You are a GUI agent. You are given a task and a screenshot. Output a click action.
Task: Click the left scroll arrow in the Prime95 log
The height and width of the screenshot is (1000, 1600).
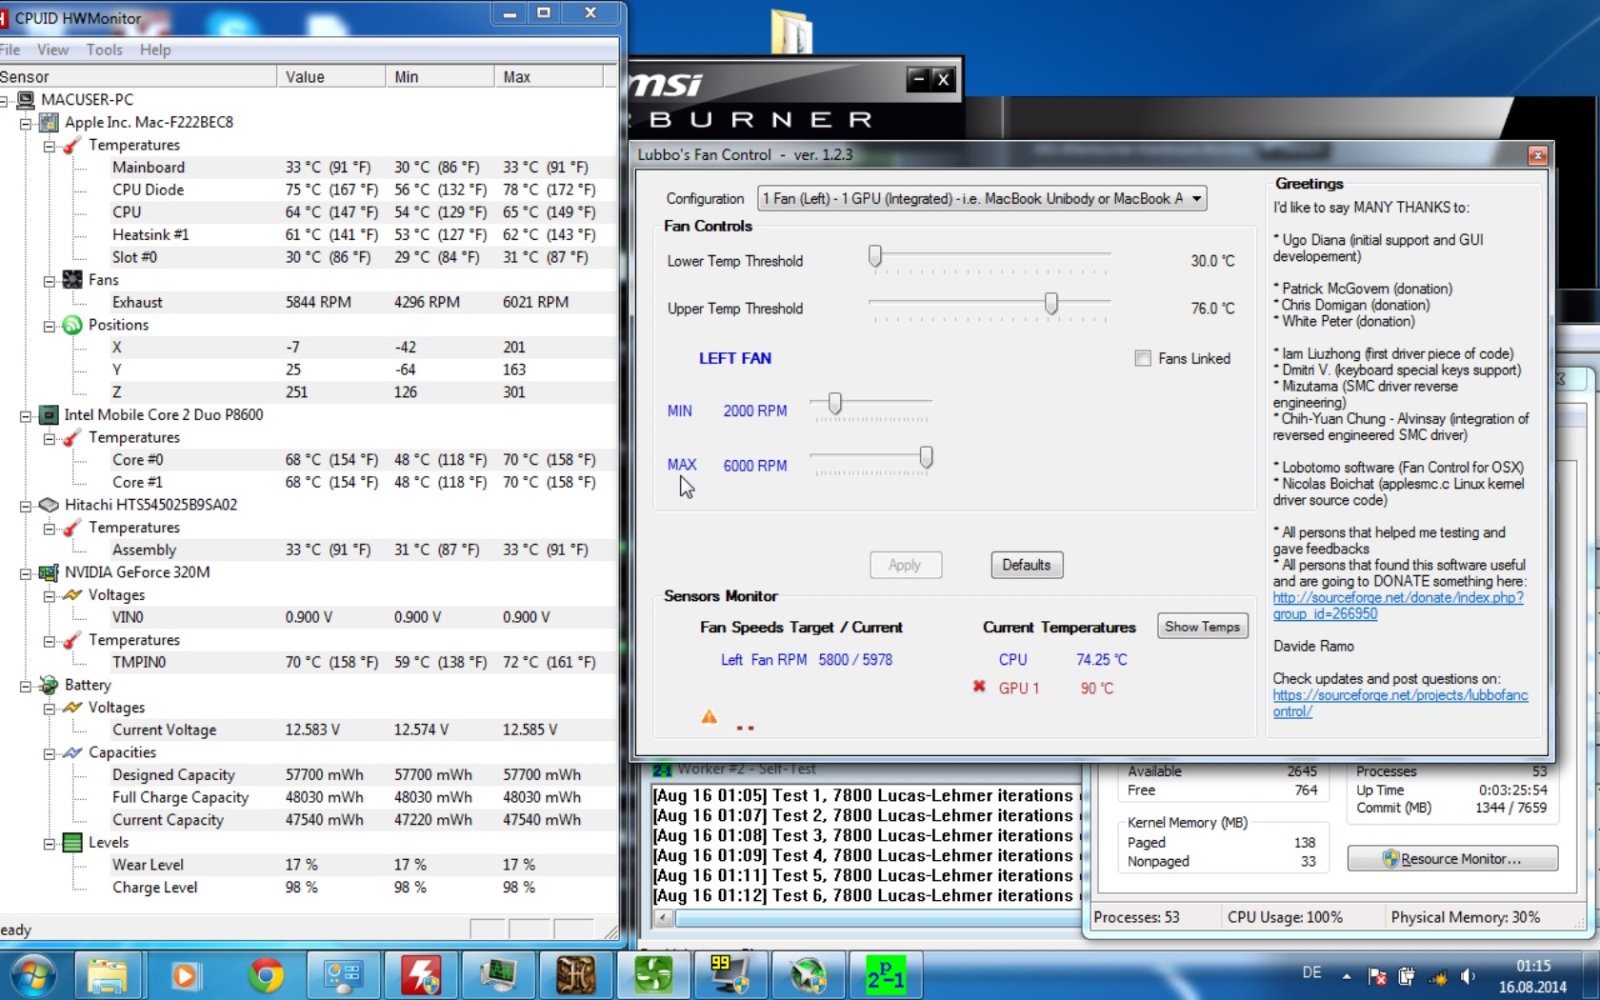click(x=663, y=917)
